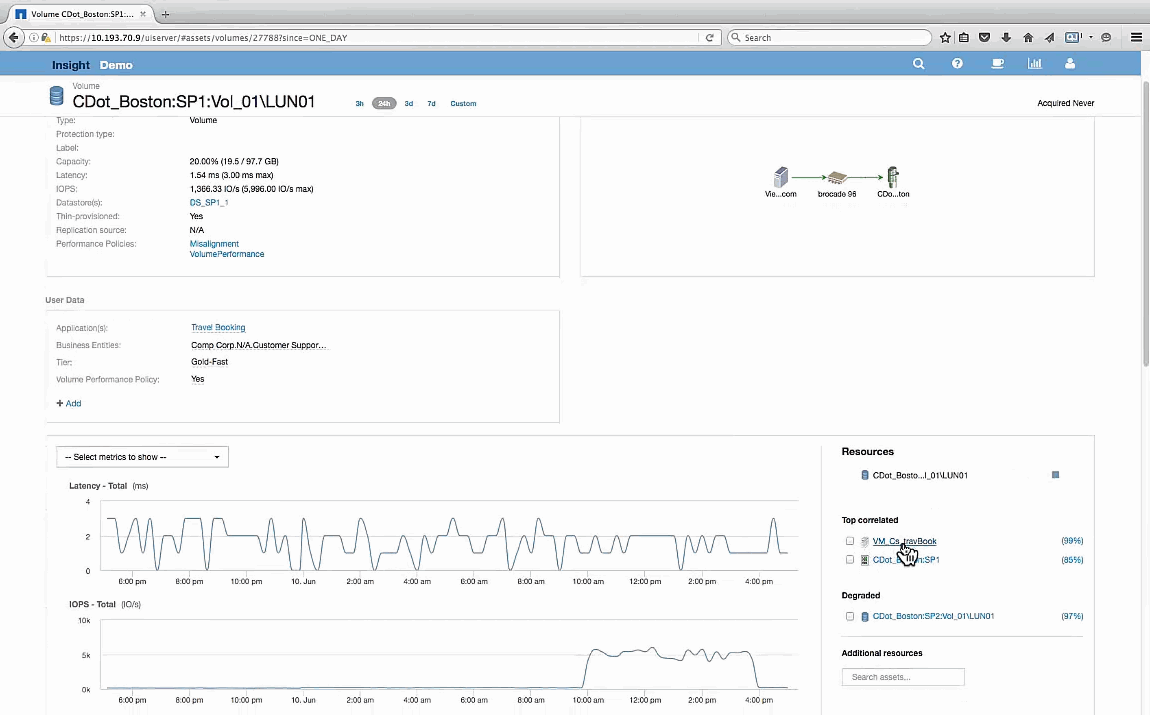Click the Firefox home icon
Screen dimensions: 1150x715
pyautogui.click(x=1028, y=38)
